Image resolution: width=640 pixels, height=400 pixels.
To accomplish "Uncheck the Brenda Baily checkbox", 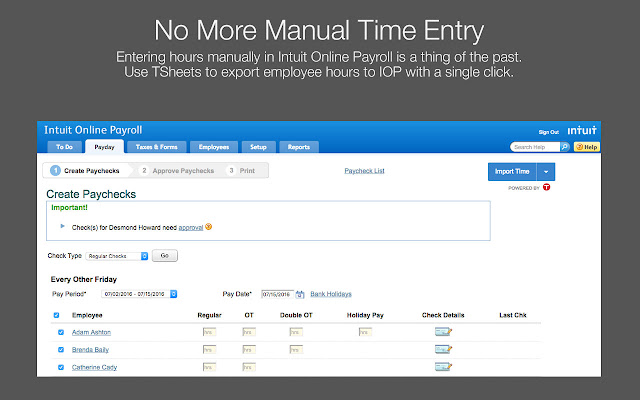I will [x=61, y=350].
